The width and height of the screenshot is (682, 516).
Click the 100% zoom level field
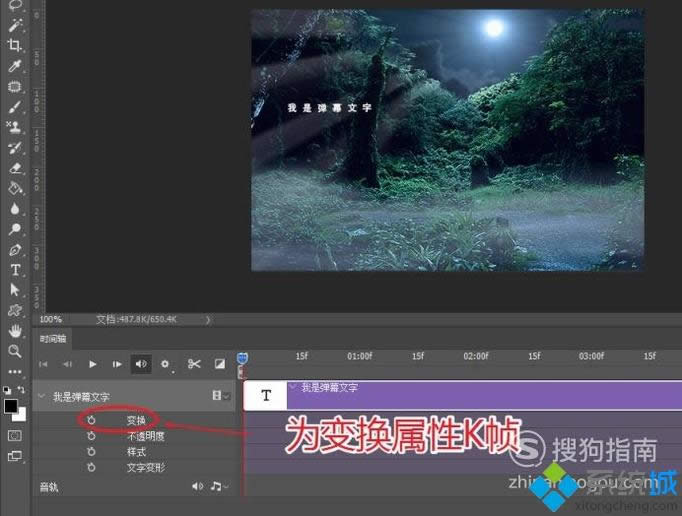[50, 319]
